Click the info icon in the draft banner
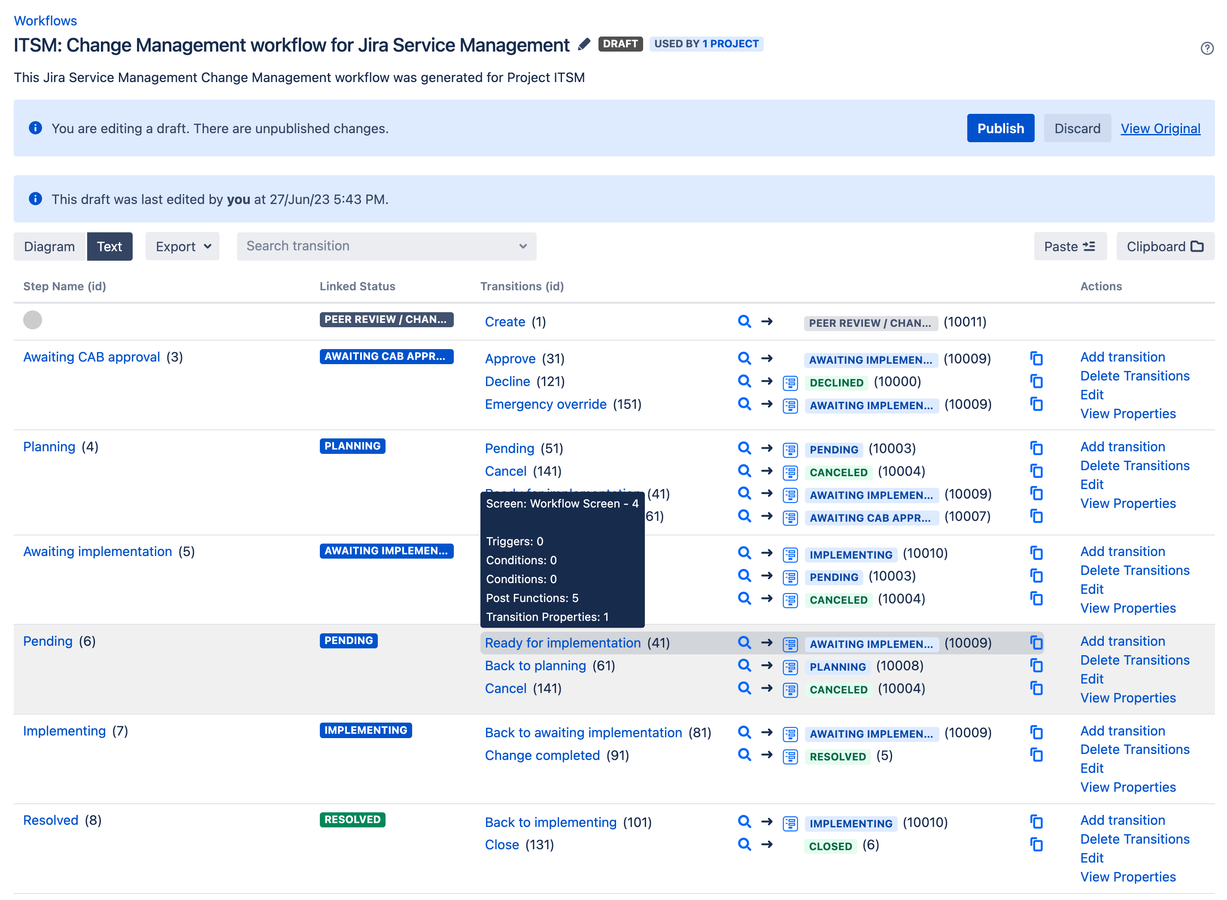This screenshot has width=1227, height=900. (x=36, y=128)
